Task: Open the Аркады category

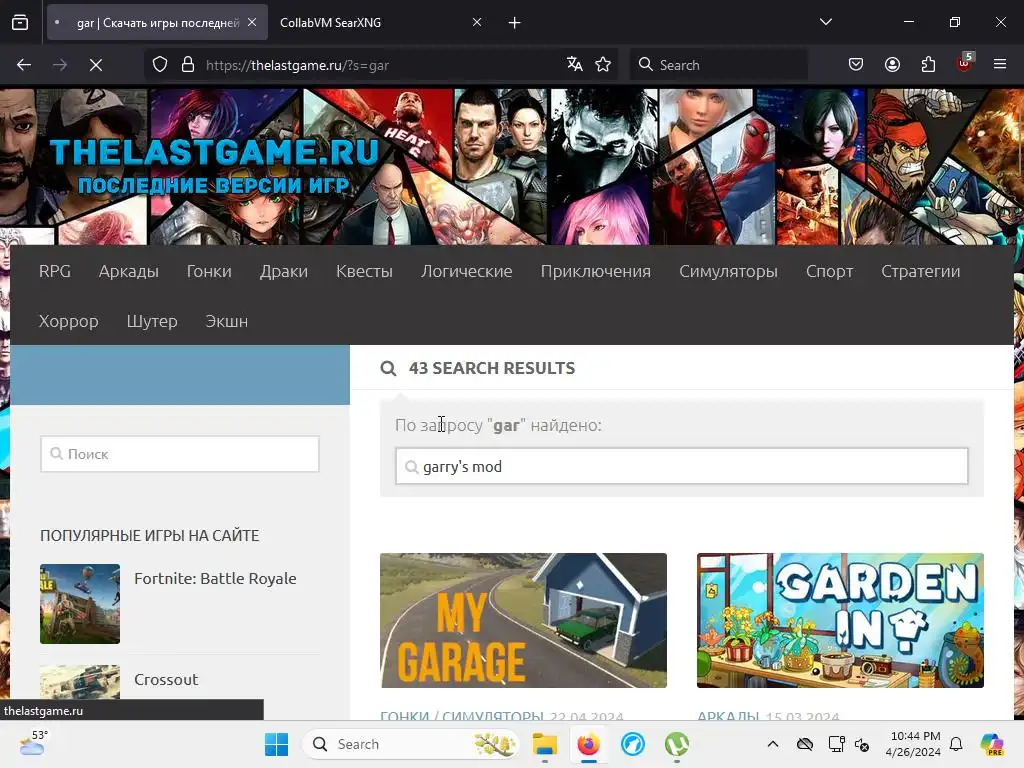Action: pyautogui.click(x=129, y=271)
